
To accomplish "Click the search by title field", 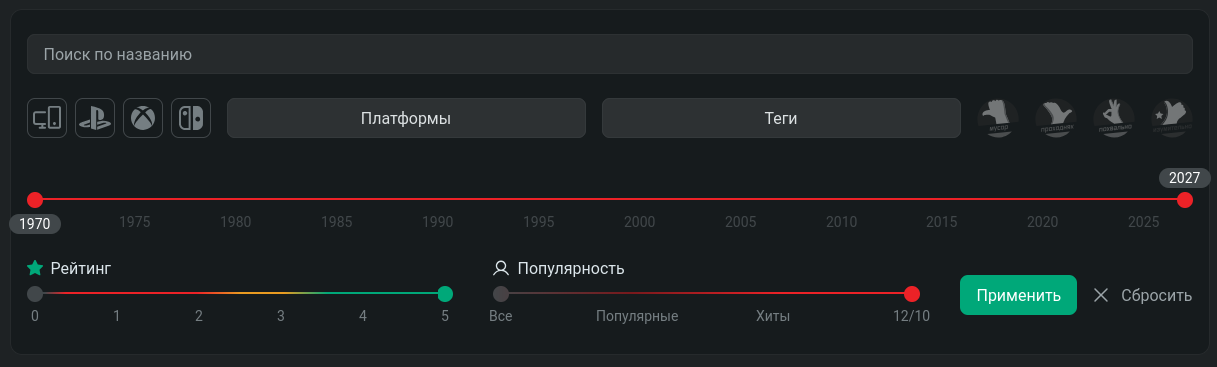I will [x=610, y=54].
